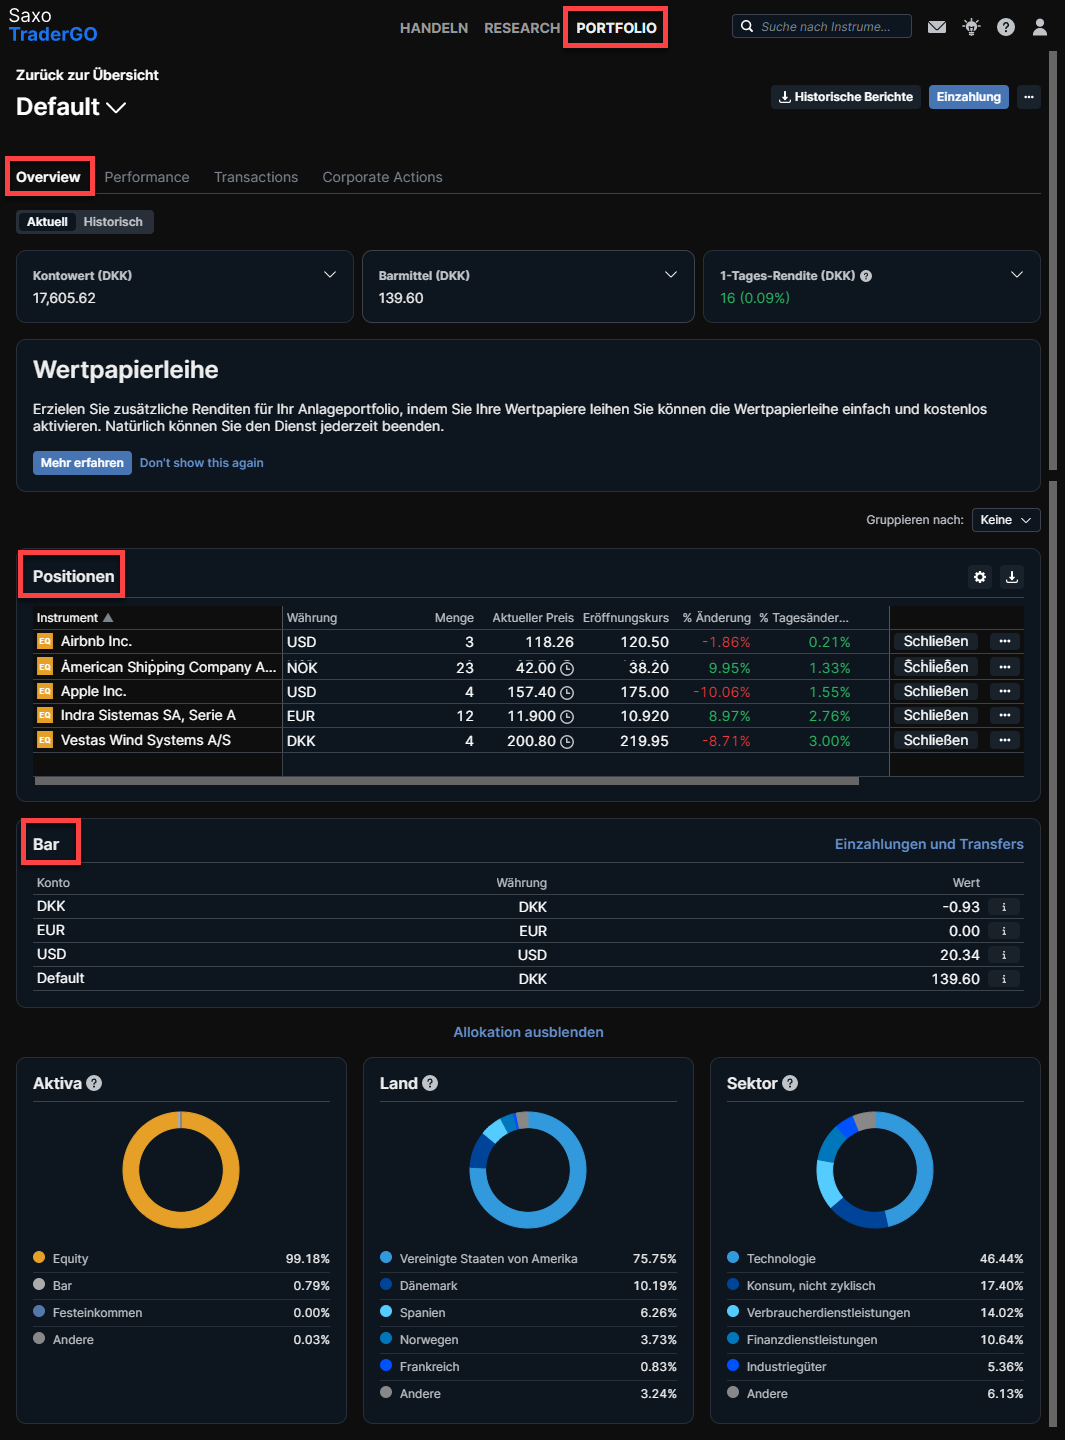Click the Indra Sistemas SA, Serie A instrument

point(148,715)
